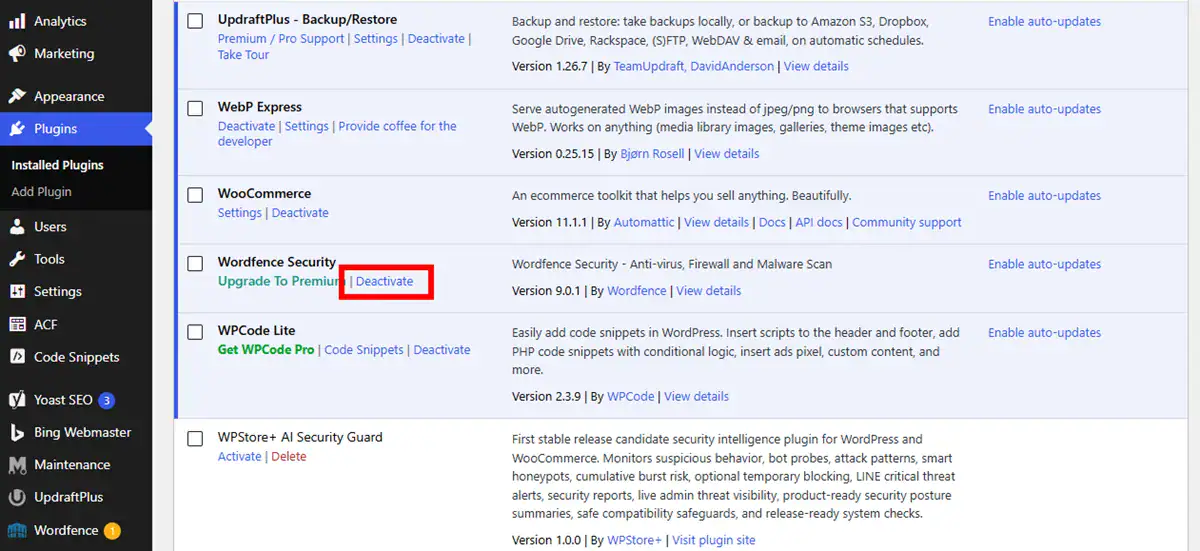
Task: Enable auto-updates for WooCommerce
Action: (x=1044, y=196)
